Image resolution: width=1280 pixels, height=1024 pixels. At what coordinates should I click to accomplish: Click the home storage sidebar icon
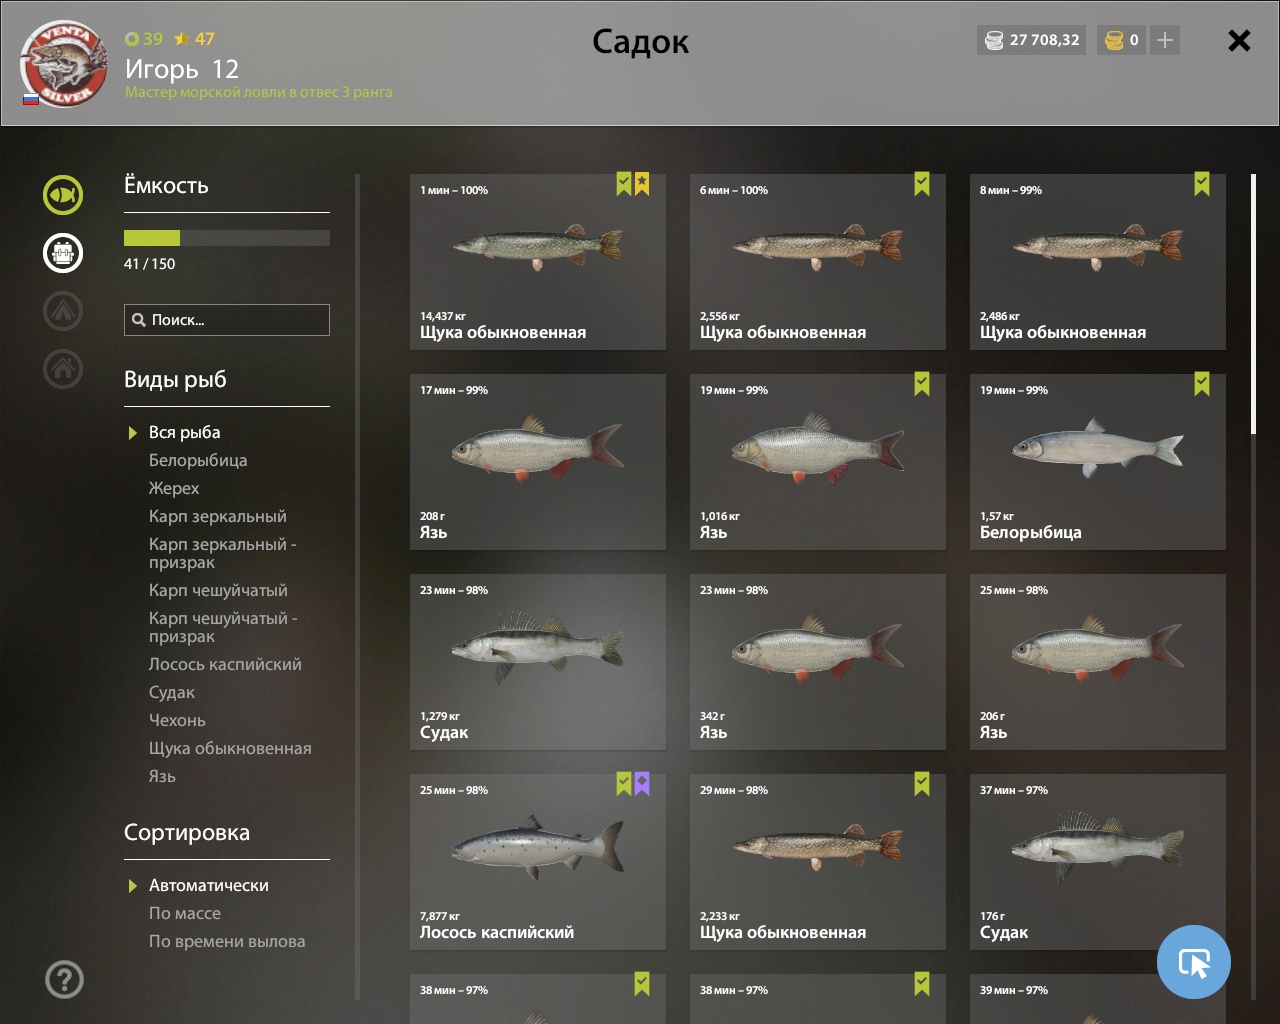pos(63,369)
